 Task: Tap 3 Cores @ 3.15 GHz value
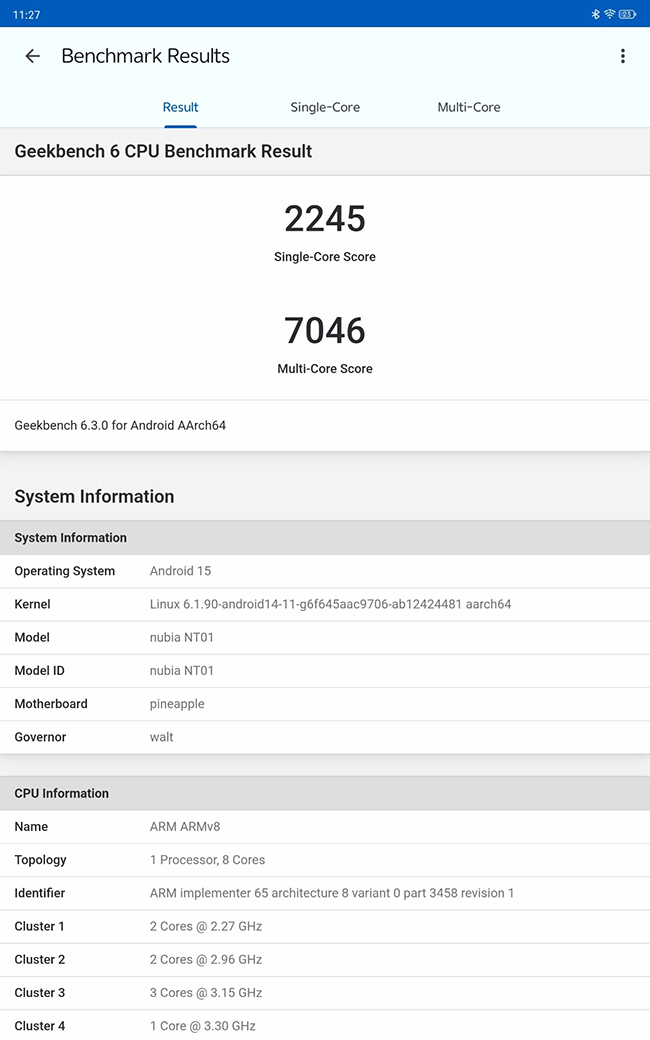(x=206, y=992)
